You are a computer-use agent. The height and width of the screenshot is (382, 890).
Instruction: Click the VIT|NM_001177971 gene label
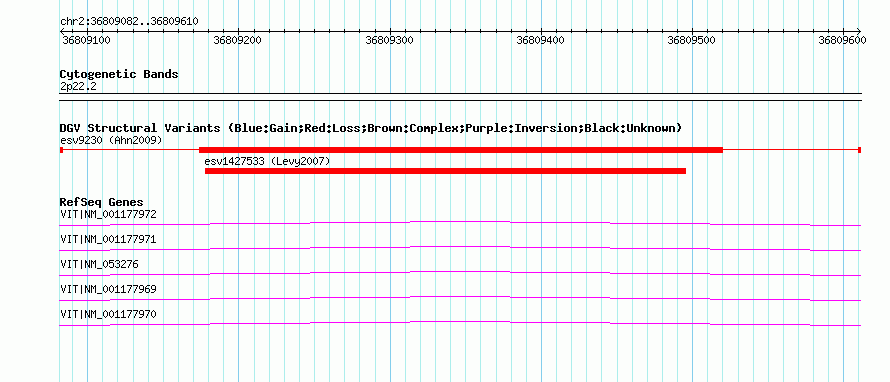(x=108, y=240)
